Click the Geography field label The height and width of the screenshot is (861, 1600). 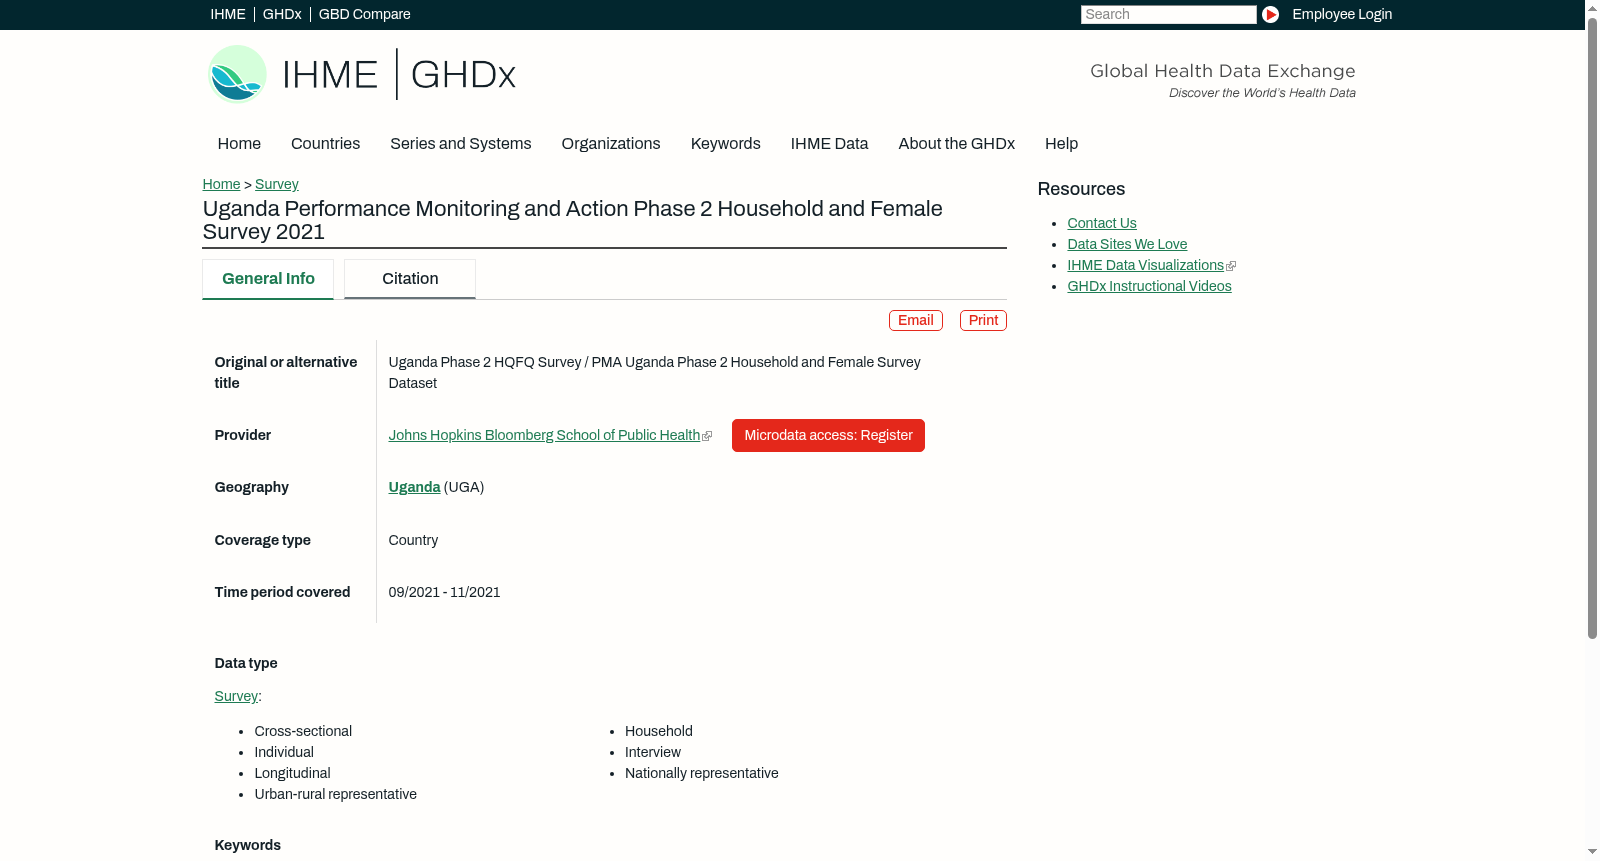point(252,487)
